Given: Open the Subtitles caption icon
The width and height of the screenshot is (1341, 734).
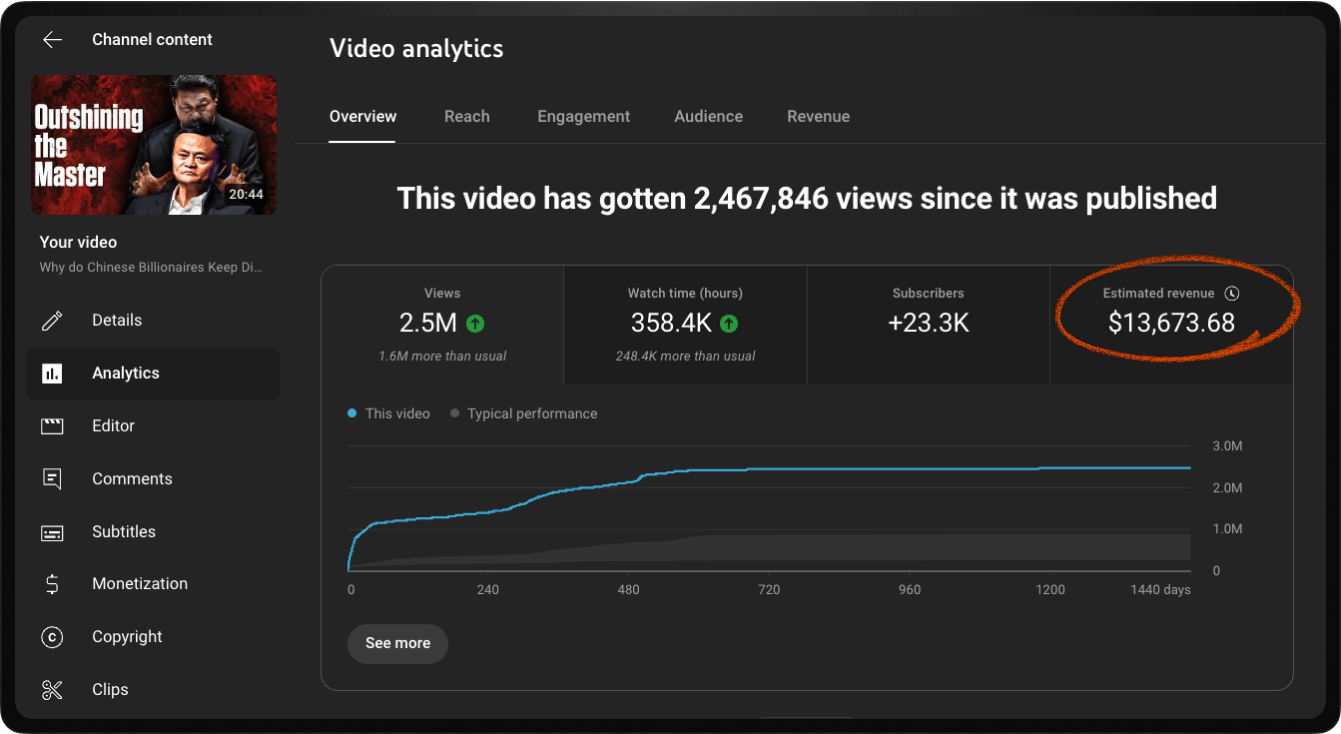Looking at the screenshot, I should (52, 532).
